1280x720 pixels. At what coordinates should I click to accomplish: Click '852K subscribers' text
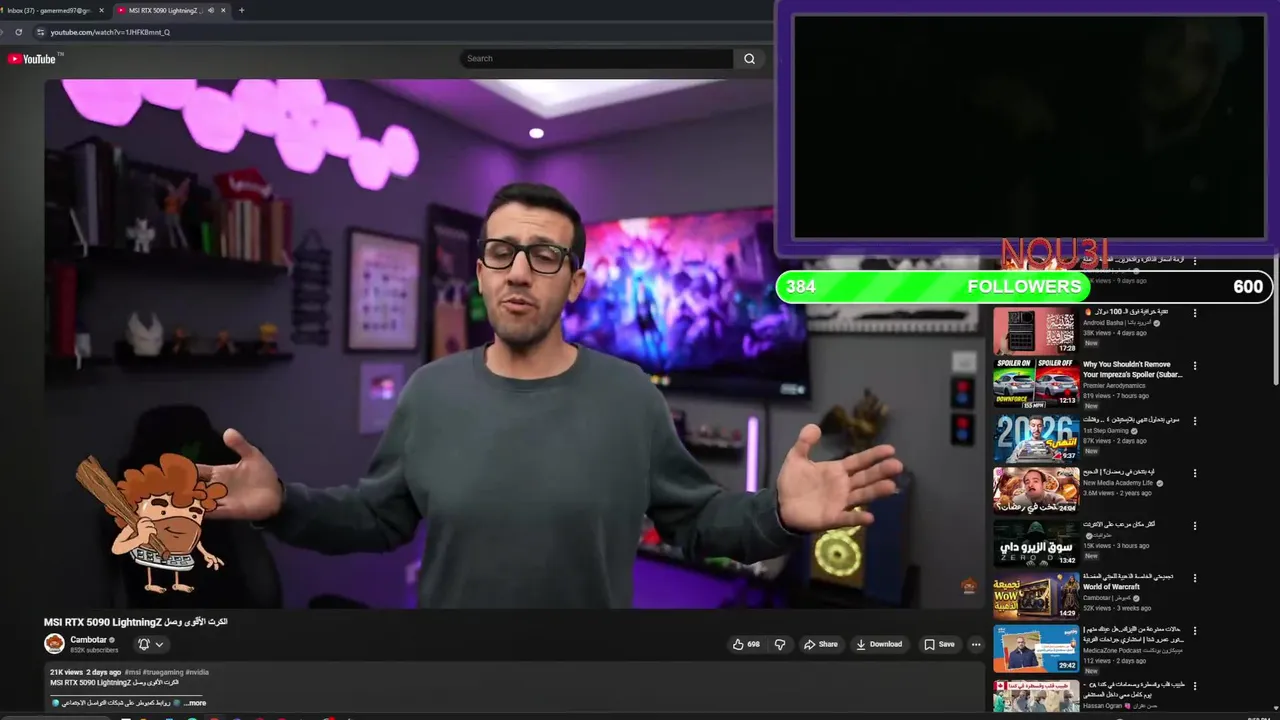[x=94, y=650]
